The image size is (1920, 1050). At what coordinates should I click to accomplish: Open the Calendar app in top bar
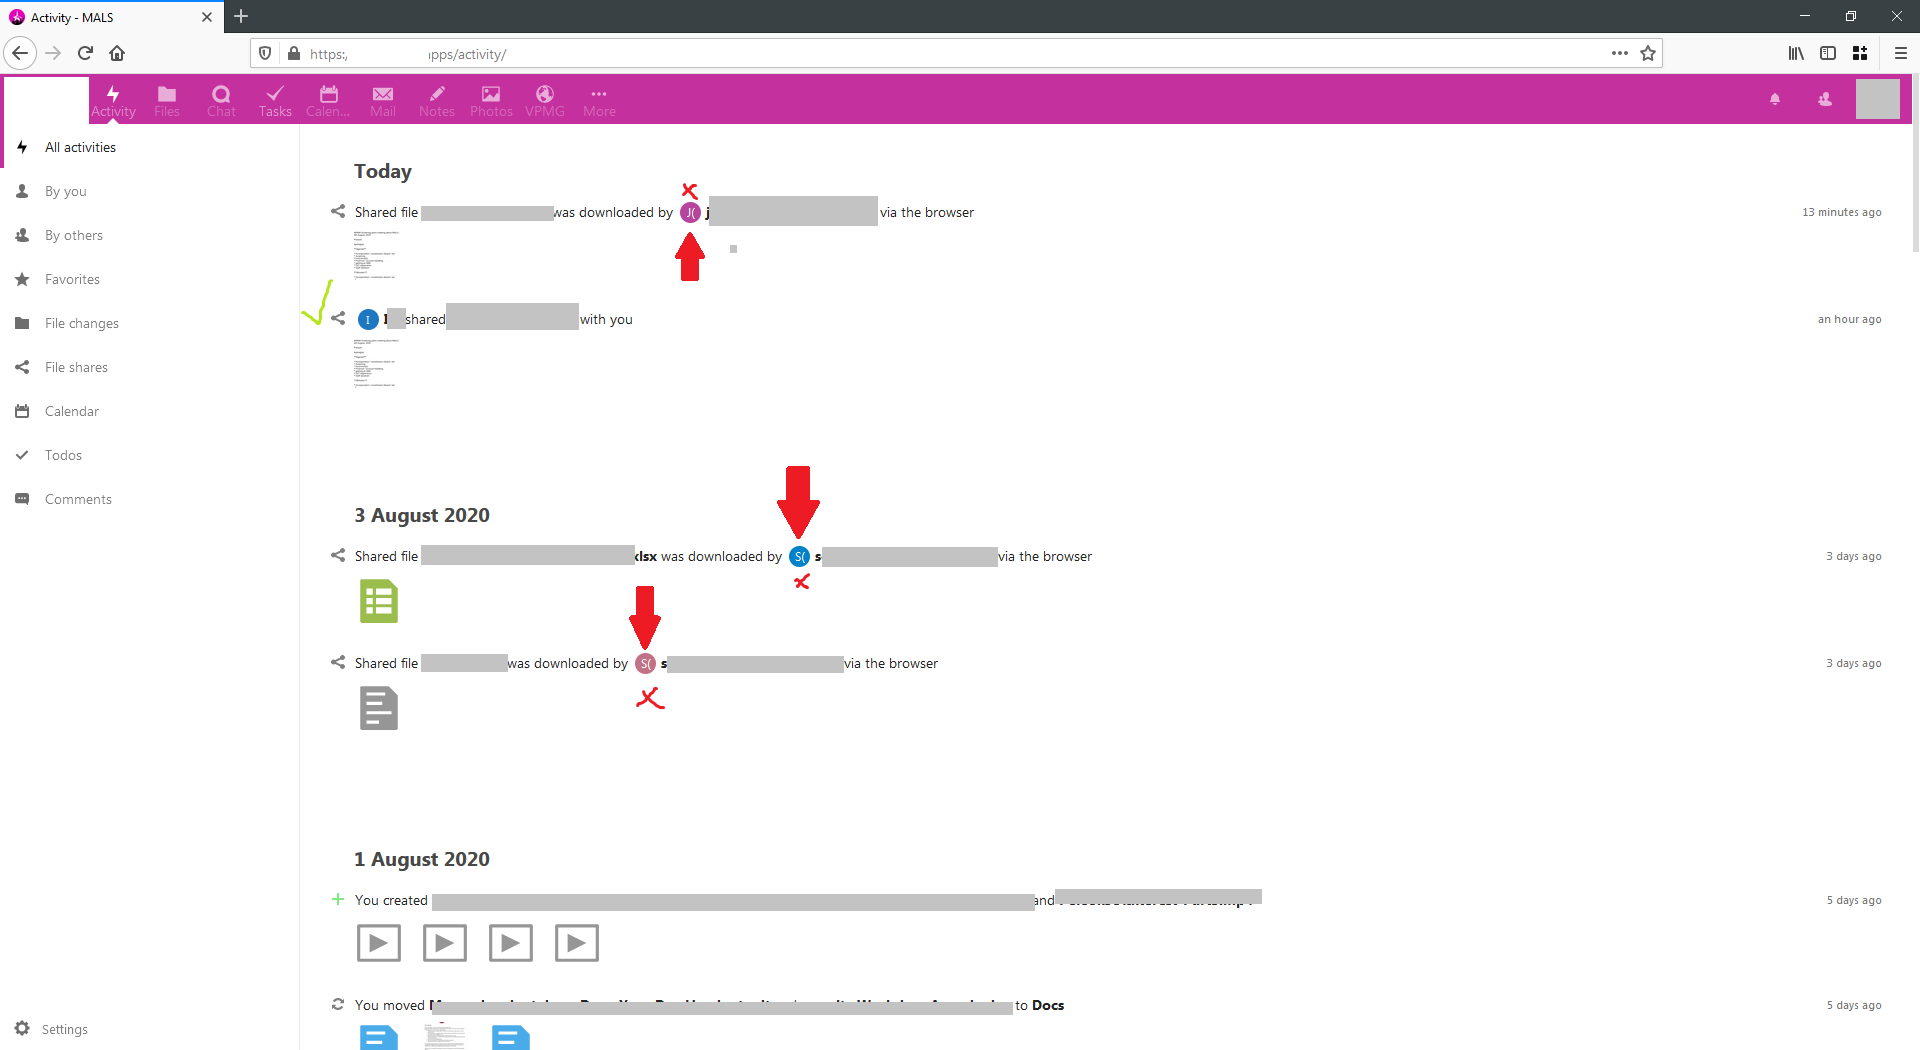328,101
